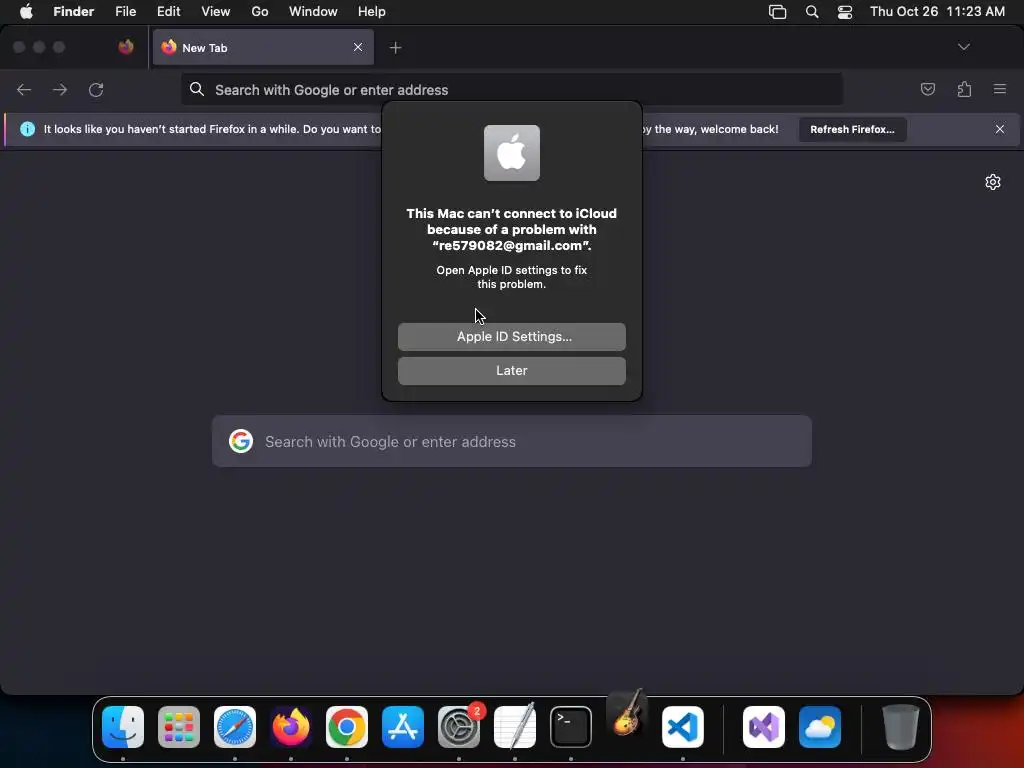Viewport: 1024px width, 768px height.
Task: Open Finder from the Dock
Action: 123,727
